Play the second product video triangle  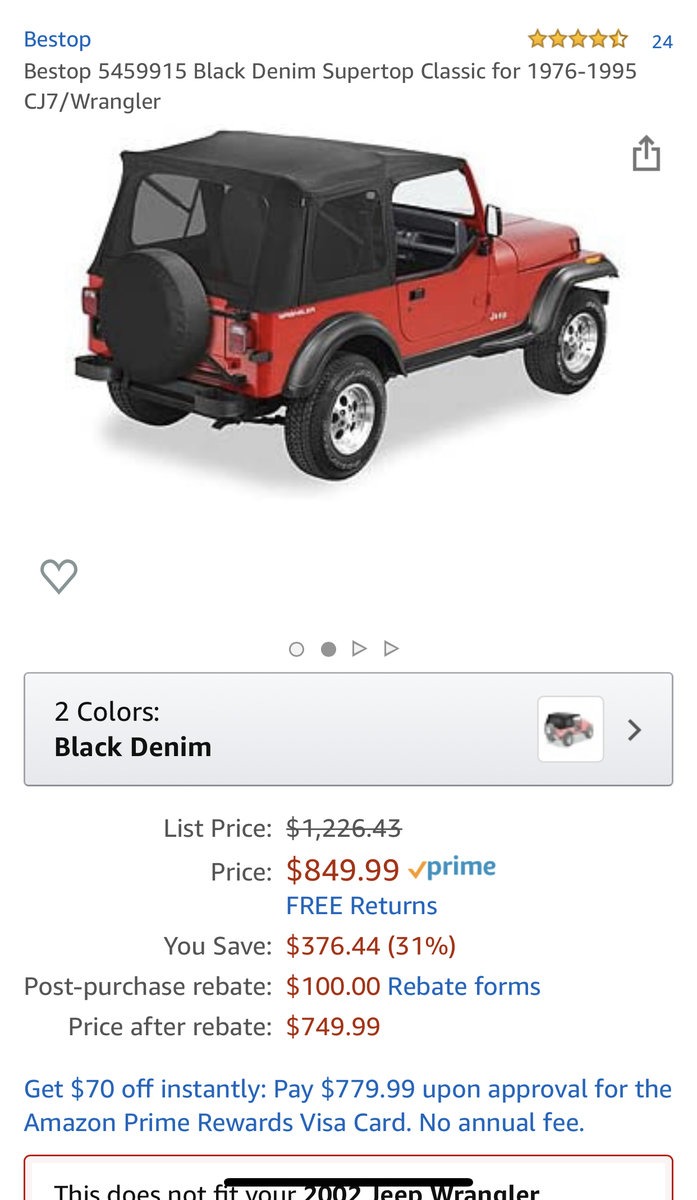tap(391, 649)
